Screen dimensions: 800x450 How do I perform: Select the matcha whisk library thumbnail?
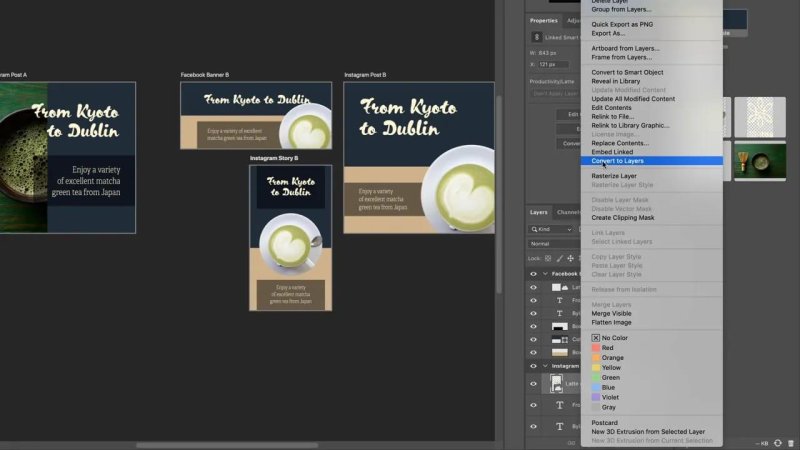pyautogui.click(x=760, y=161)
